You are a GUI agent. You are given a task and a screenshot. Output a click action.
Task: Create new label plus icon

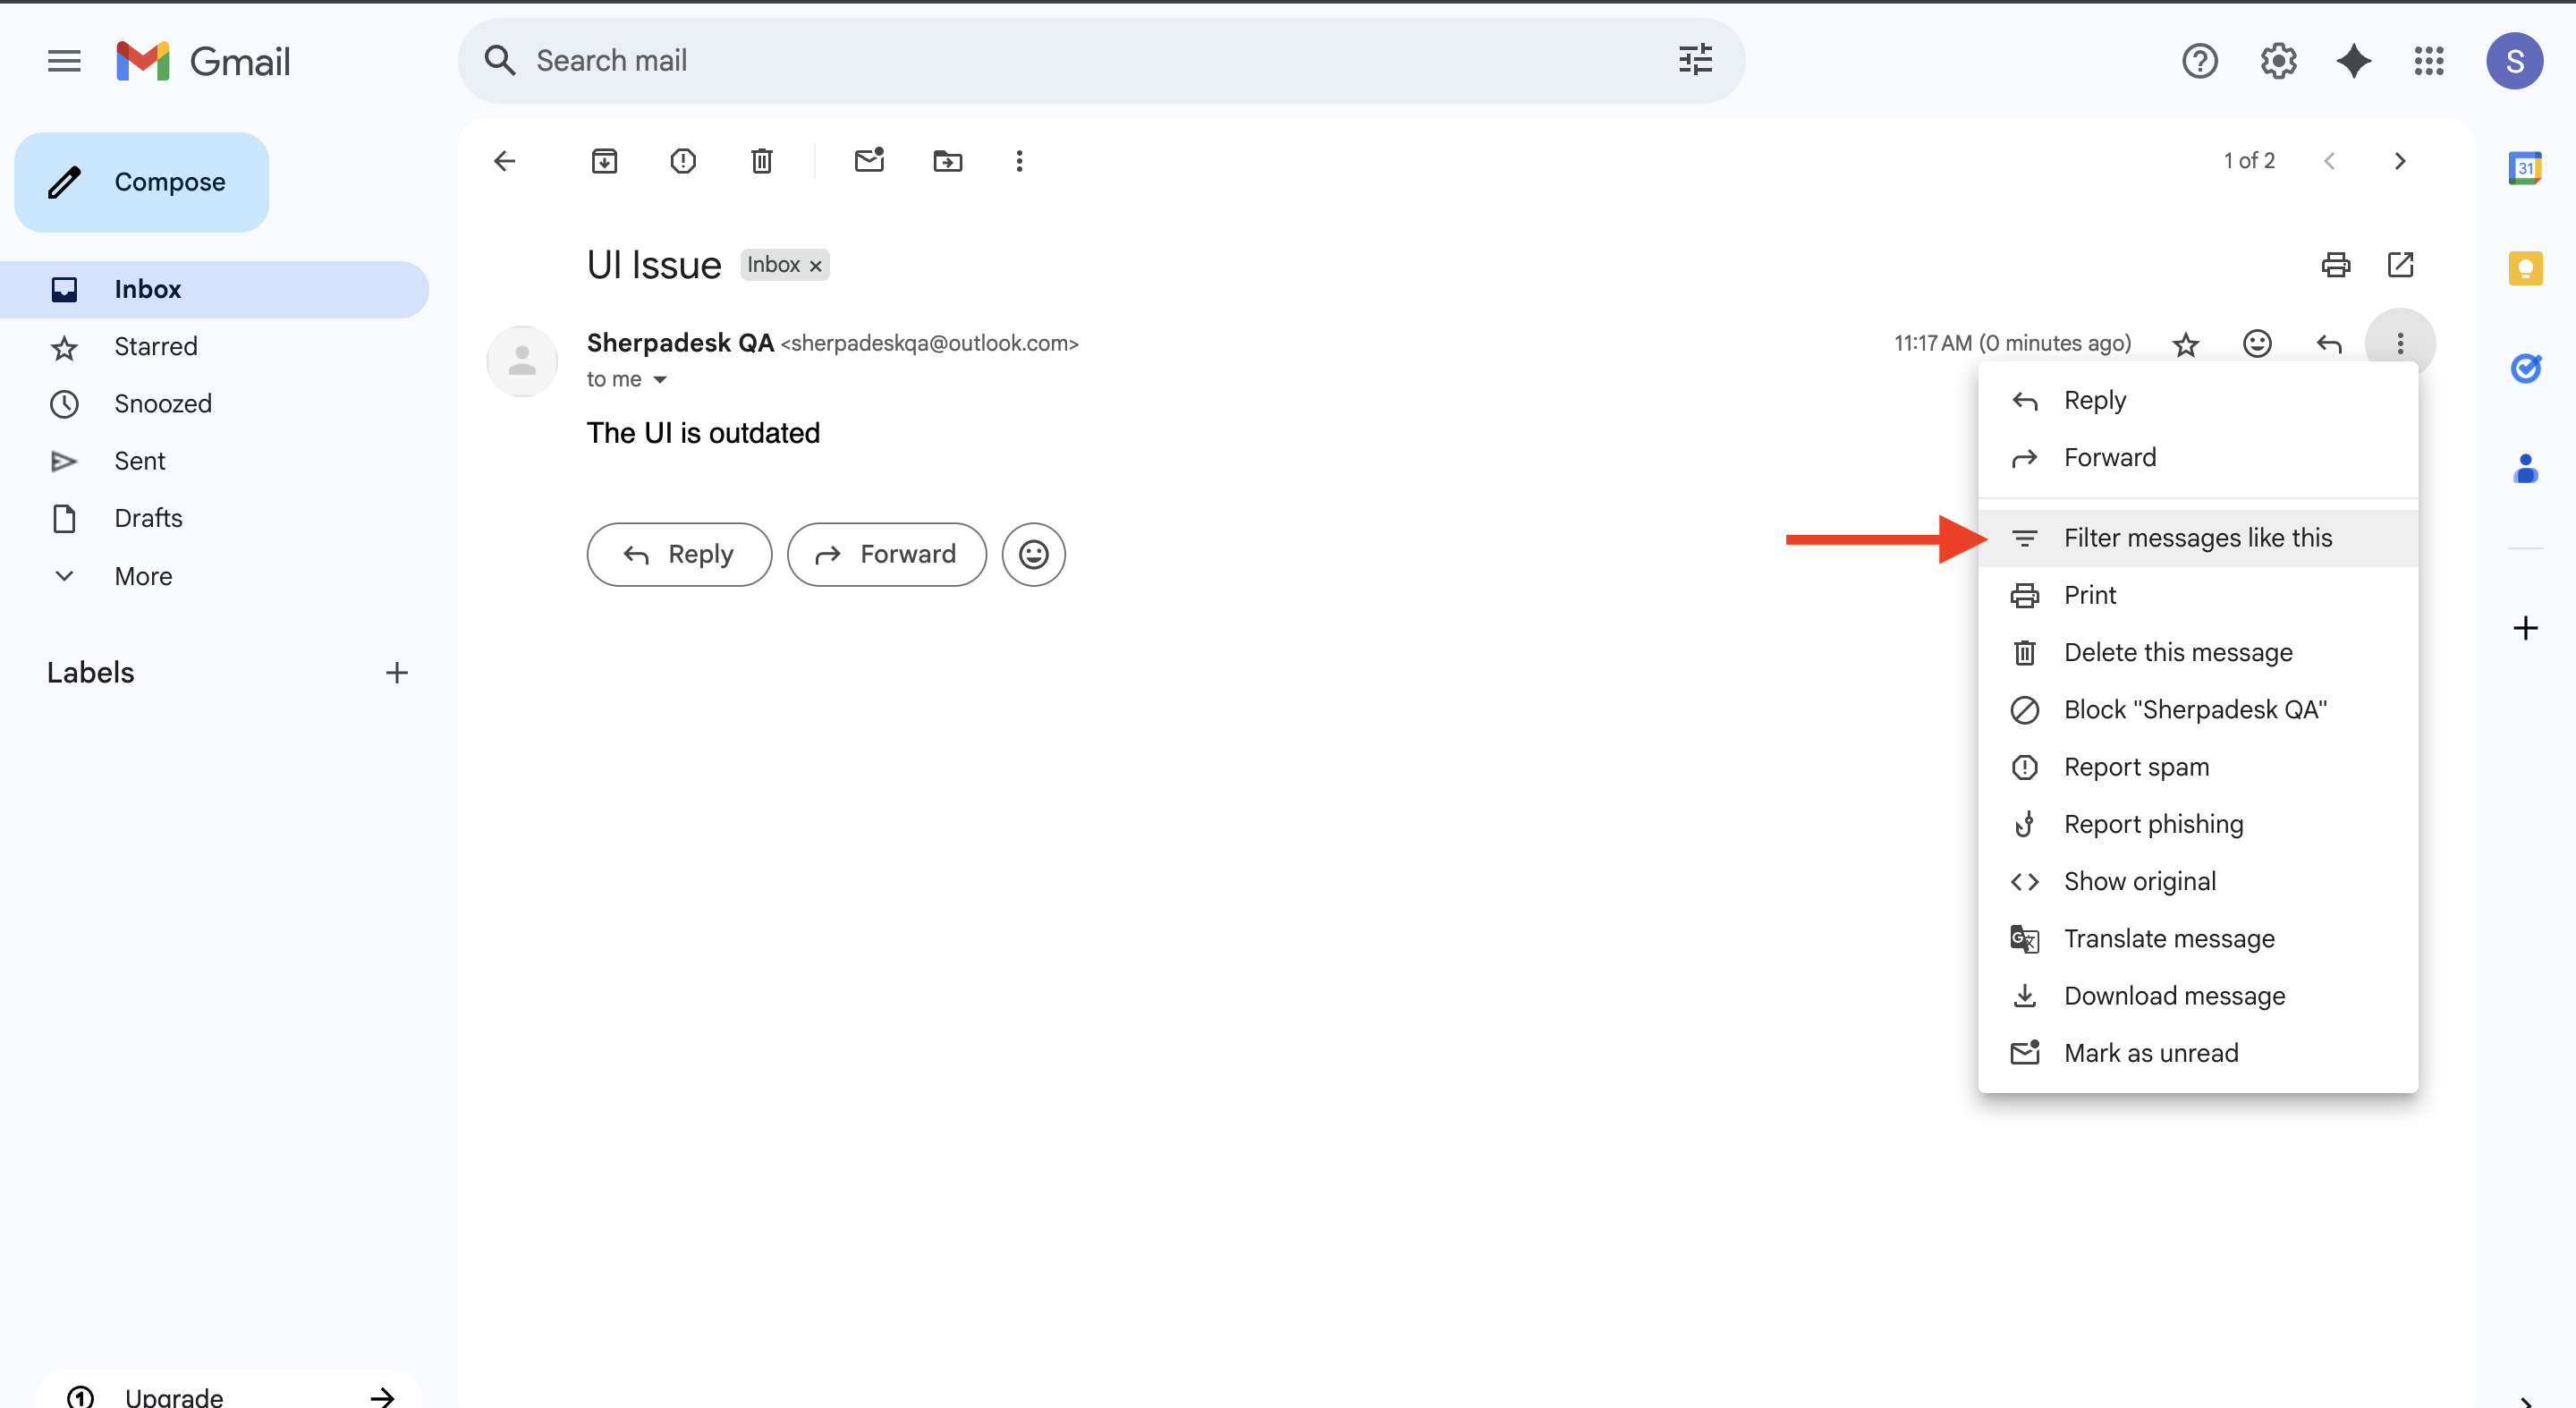tap(397, 673)
